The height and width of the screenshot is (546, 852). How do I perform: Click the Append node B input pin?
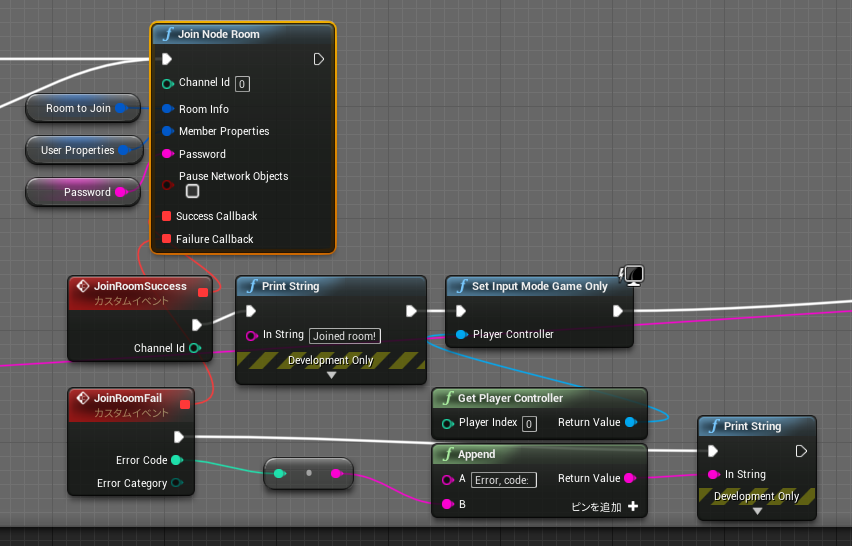coord(447,504)
